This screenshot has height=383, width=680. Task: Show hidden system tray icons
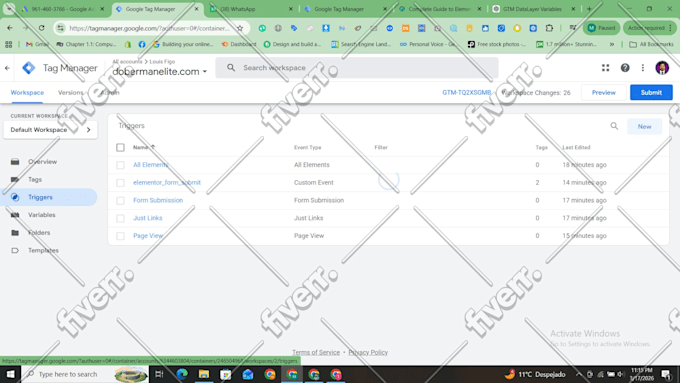[579, 374]
